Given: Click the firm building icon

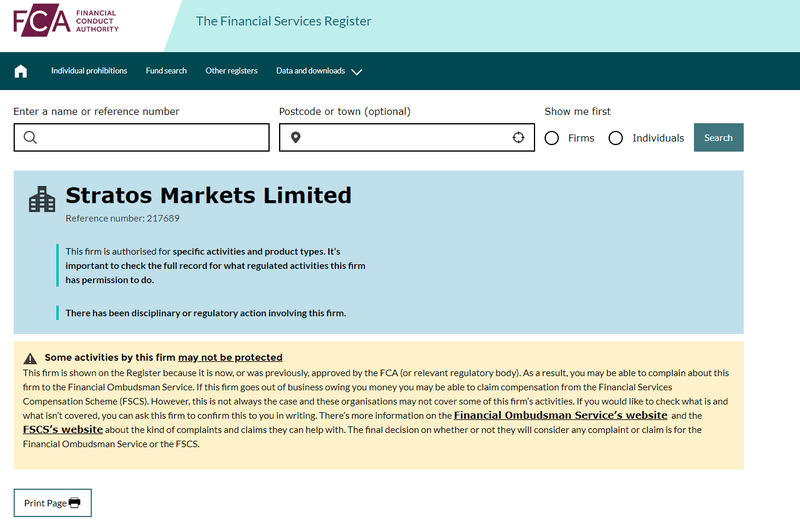Looking at the screenshot, I should [42, 200].
